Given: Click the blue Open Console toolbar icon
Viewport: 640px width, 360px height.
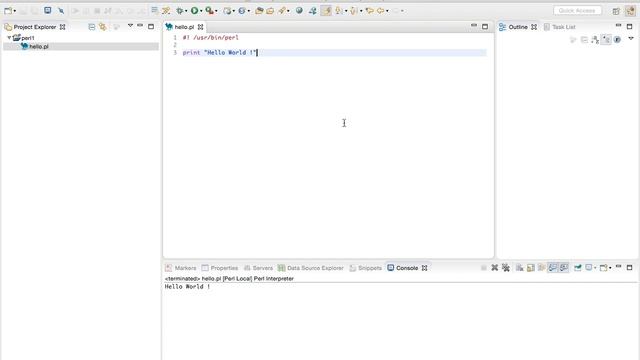Looking at the screenshot, I should (x=48, y=11).
